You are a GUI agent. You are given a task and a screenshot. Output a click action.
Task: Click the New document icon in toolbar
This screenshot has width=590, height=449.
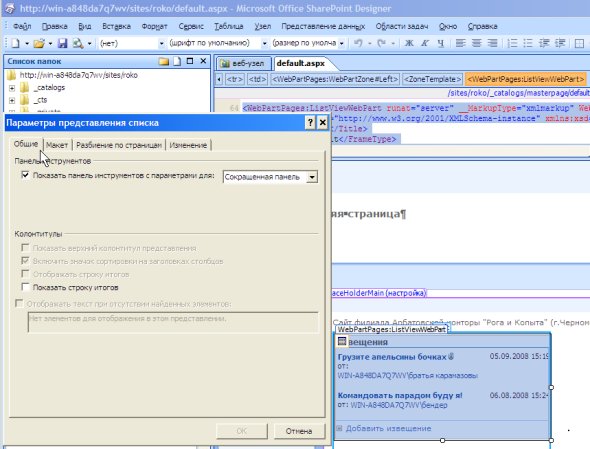coord(15,43)
